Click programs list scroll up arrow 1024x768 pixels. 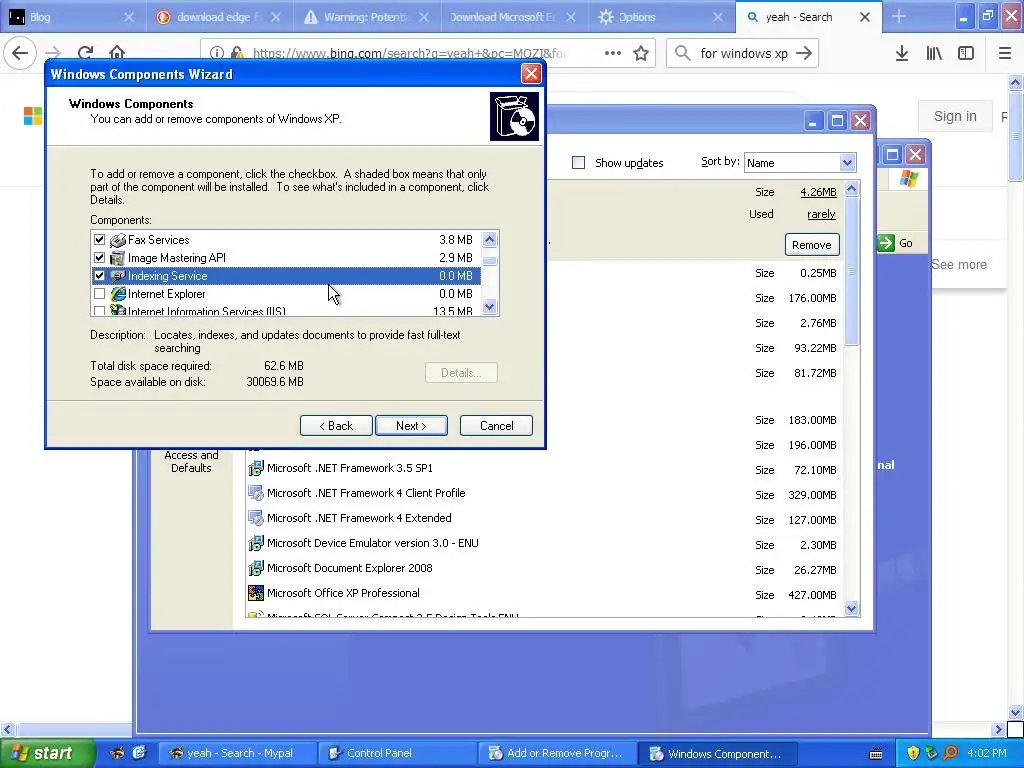[x=851, y=189]
